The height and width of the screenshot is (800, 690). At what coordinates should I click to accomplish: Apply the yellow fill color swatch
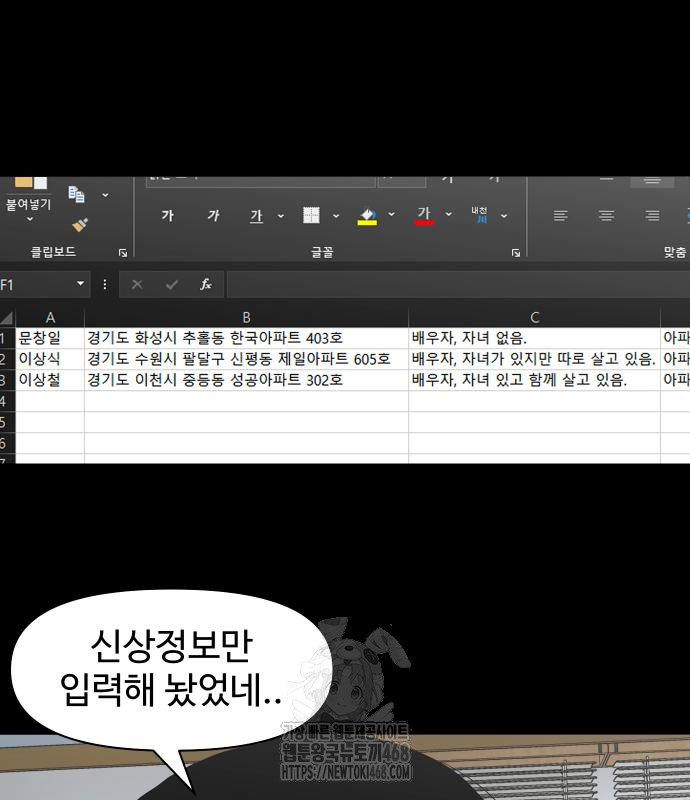click(x=367, y=217)
